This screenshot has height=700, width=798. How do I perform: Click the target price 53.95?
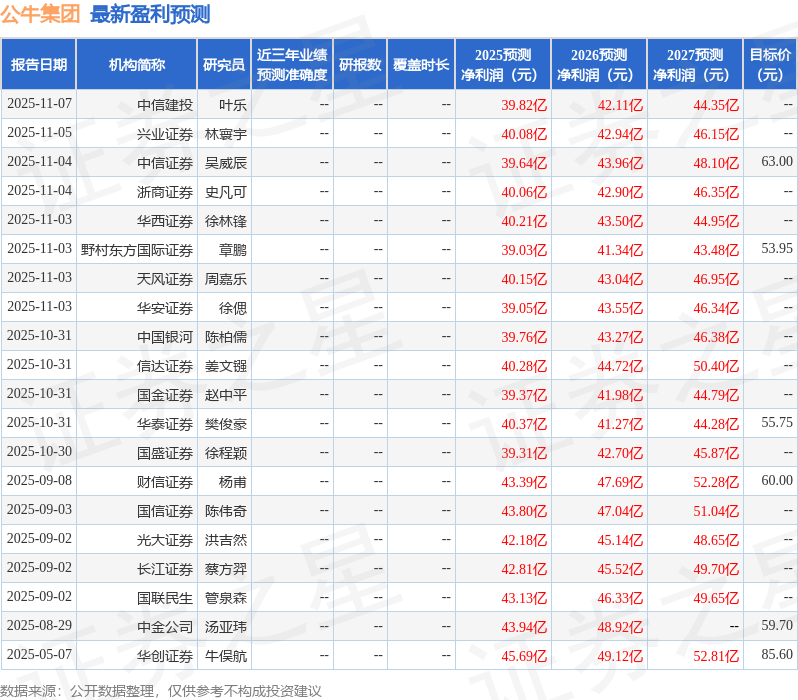[777, 249]
